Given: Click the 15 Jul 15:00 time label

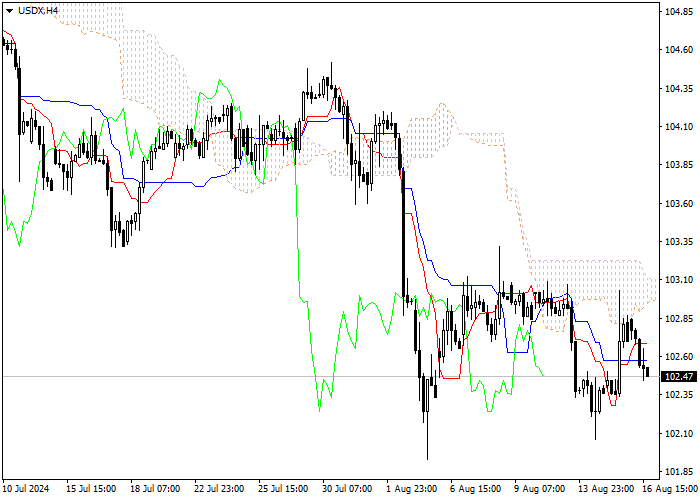Looking at the screenshot, I should [x=91, y=488].
